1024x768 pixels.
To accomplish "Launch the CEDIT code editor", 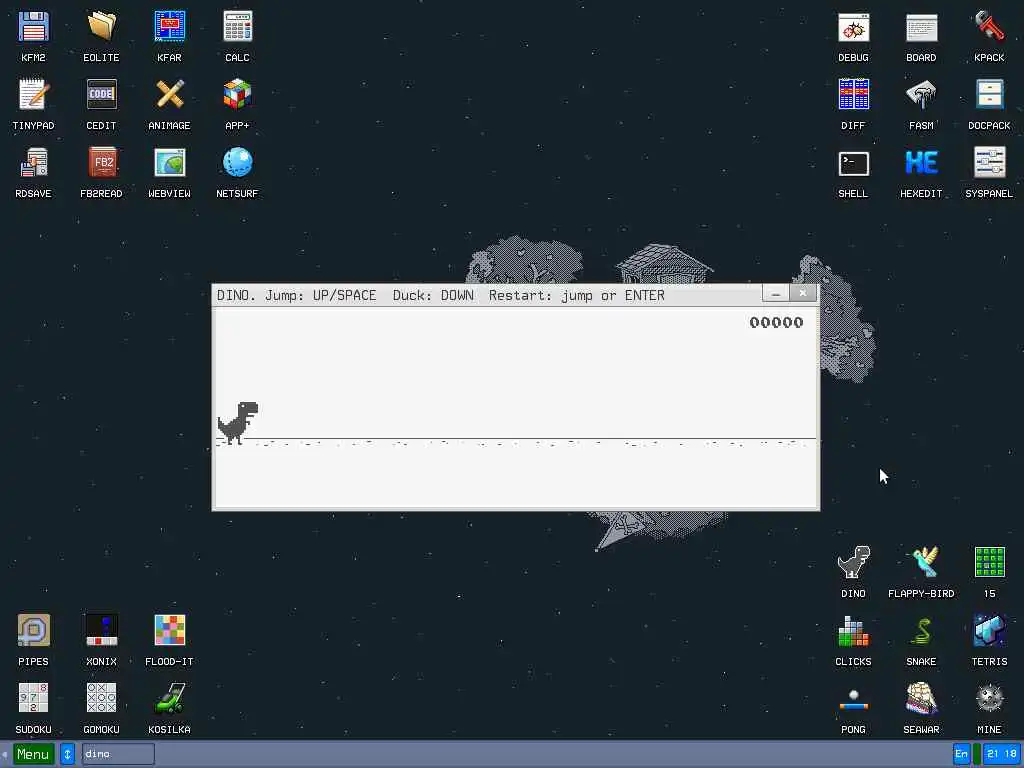I will pos(101,95).
